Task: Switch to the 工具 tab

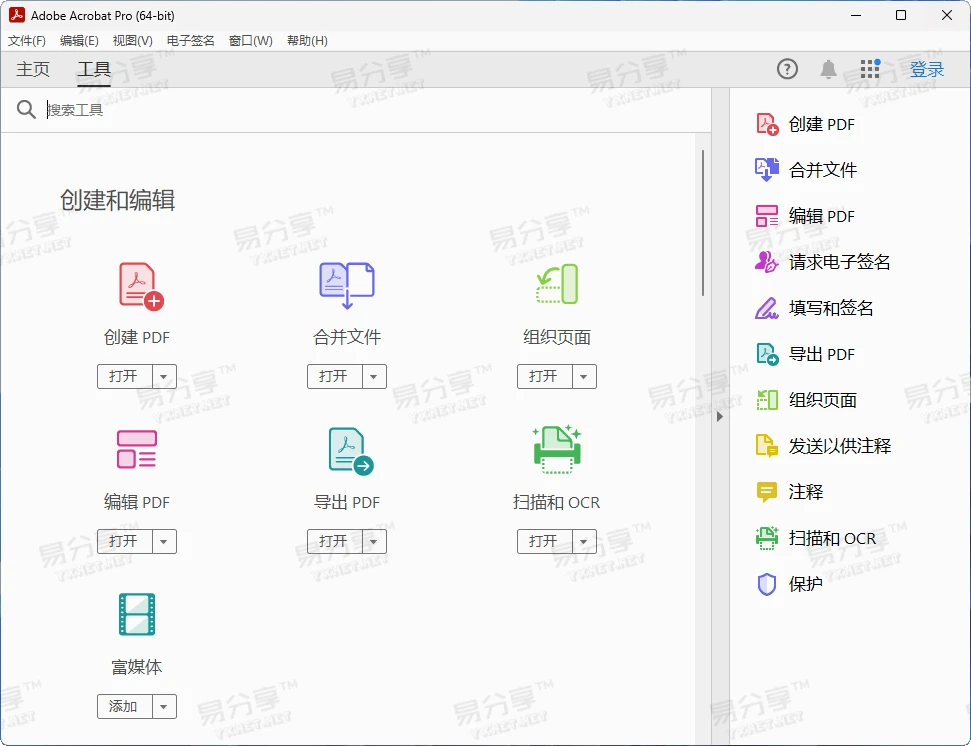Action: [94, 69]
